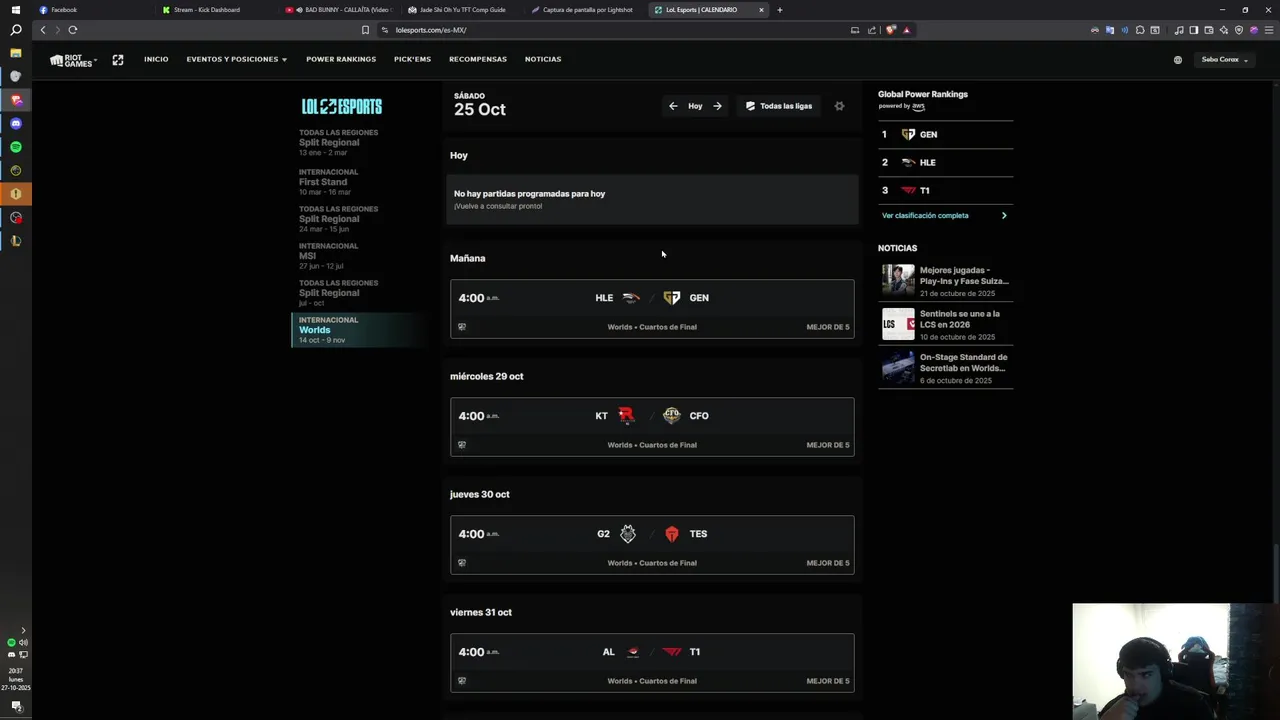This screenshot has height=720, width=1280.
Task: Open Brave Rewards triangle icon
Action: (906, 30)
